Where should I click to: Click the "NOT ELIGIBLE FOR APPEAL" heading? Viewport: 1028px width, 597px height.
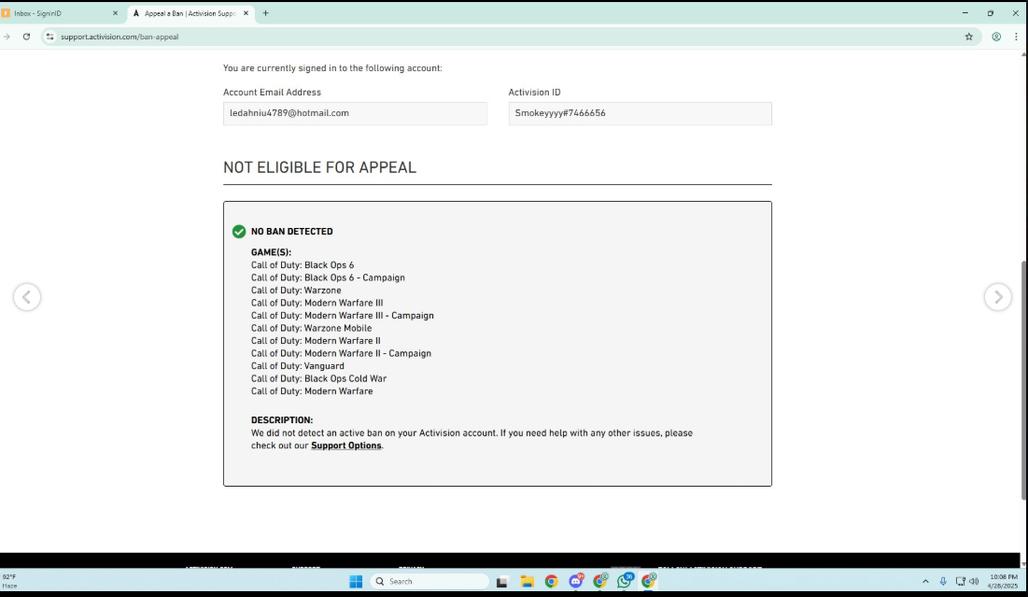[x=319, y=168]
